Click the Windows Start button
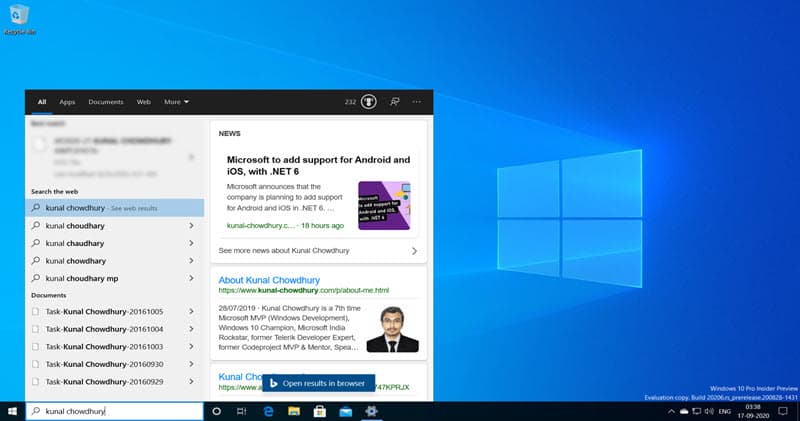The width and height of the screenshot is (800, 421). click(x=12, y=411)
